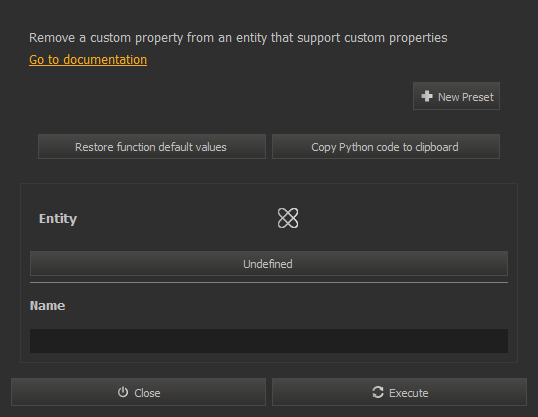Open the Go to documentation link
This screenshot has width=538, height=417.
(88, 59)
